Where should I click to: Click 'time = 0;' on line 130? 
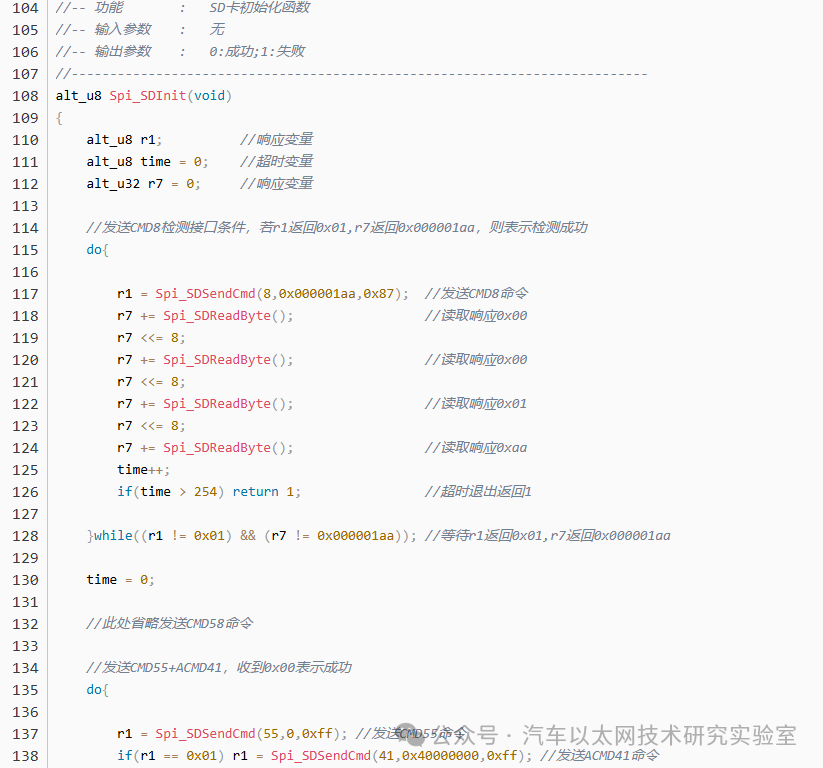point(120,580)
